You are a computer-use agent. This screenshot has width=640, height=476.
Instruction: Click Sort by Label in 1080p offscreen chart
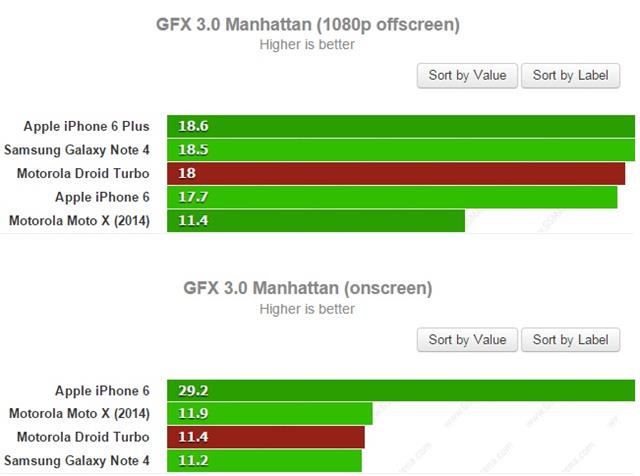[571, 76]
